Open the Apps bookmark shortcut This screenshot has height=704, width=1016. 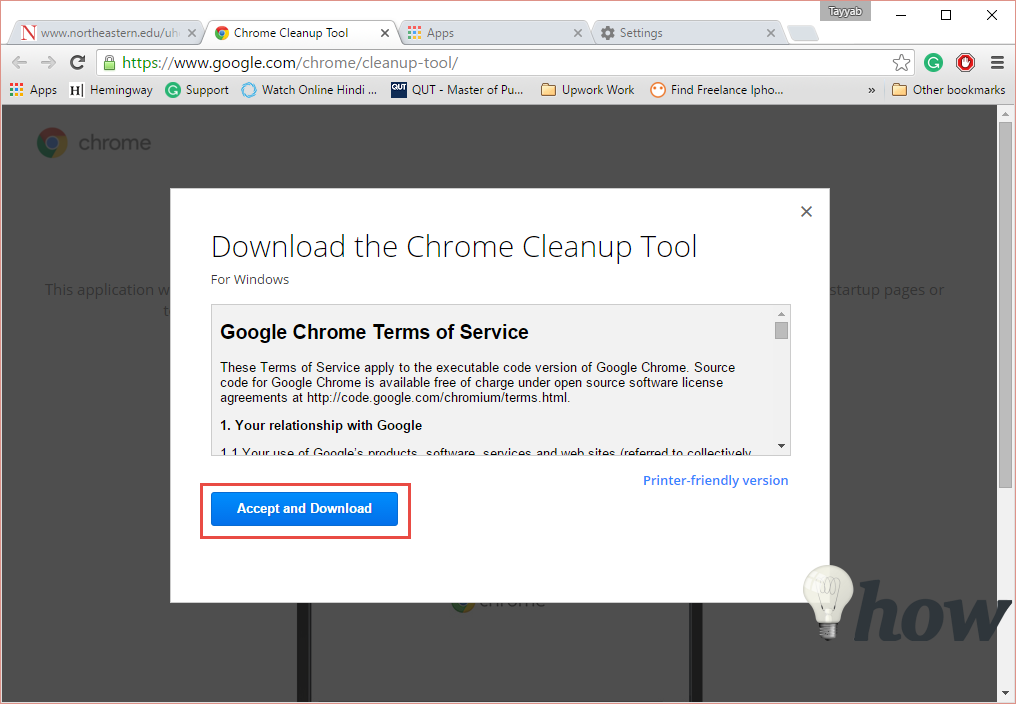point(34,89)
